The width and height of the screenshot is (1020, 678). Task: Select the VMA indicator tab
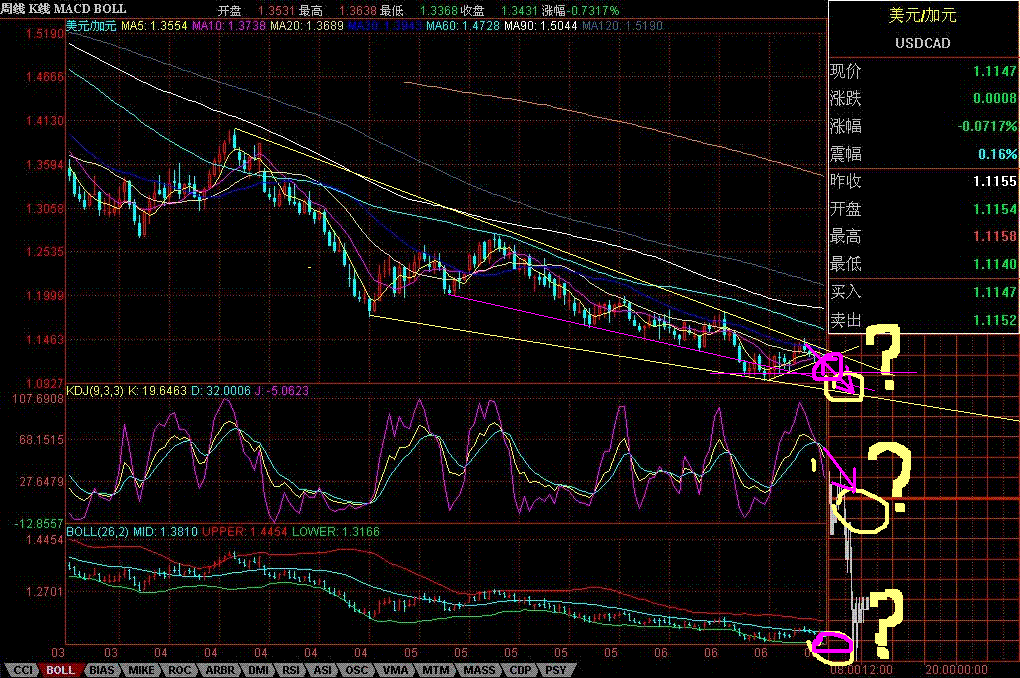click(x=395, y=670)
